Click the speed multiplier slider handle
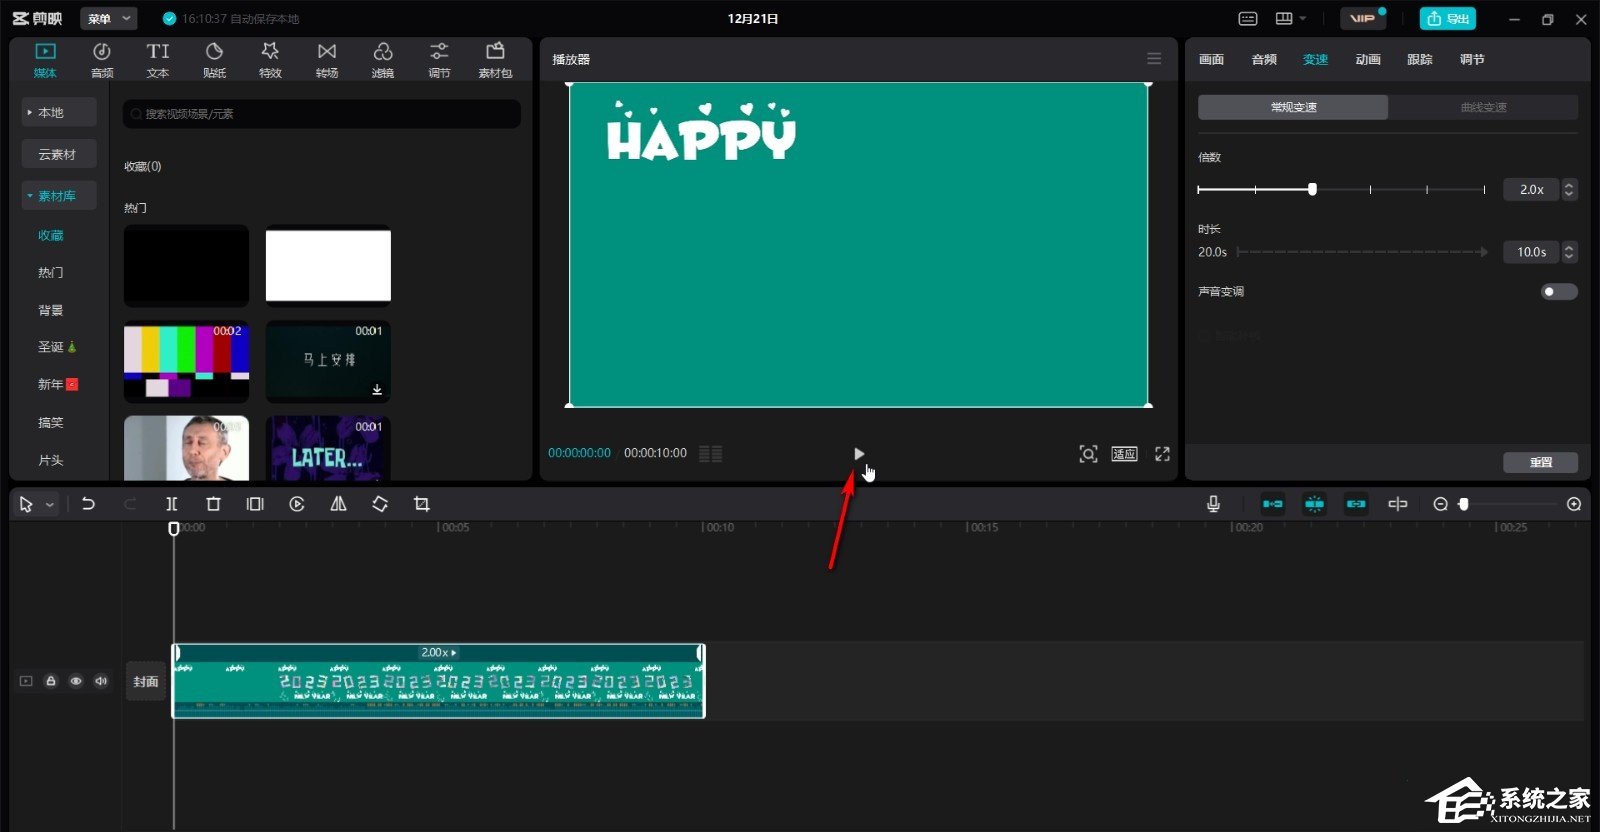This screenshot has width=1600, height=832. [x=1312, y=189]
